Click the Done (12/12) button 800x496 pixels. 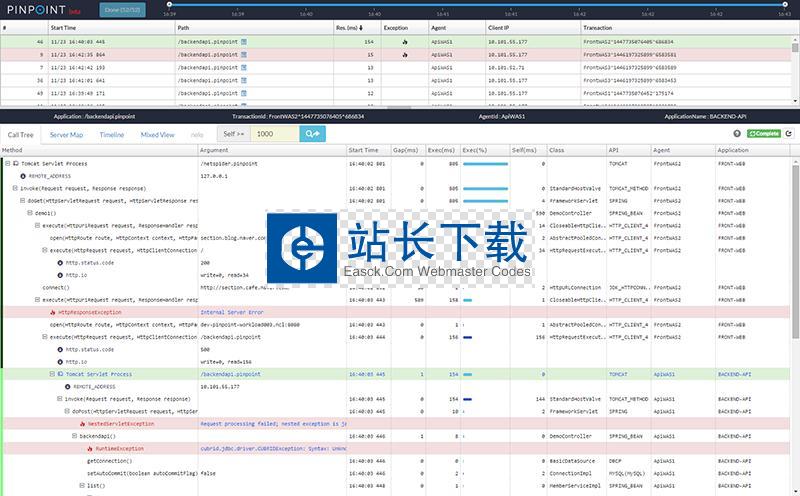tap(123, 9)
